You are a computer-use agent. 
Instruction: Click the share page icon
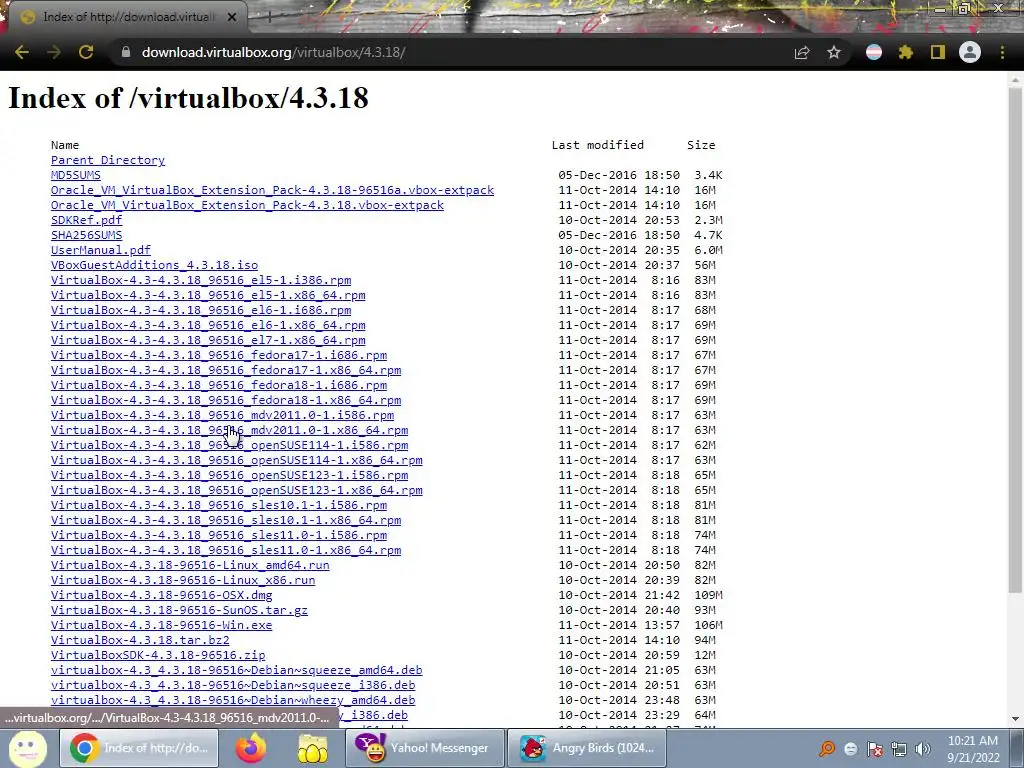click(x=802, y=52)
